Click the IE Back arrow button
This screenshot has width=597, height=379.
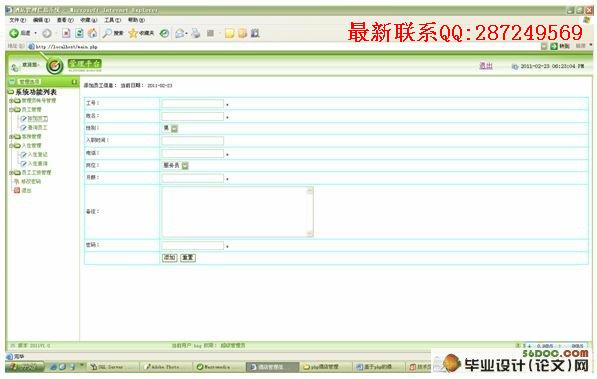14,34
